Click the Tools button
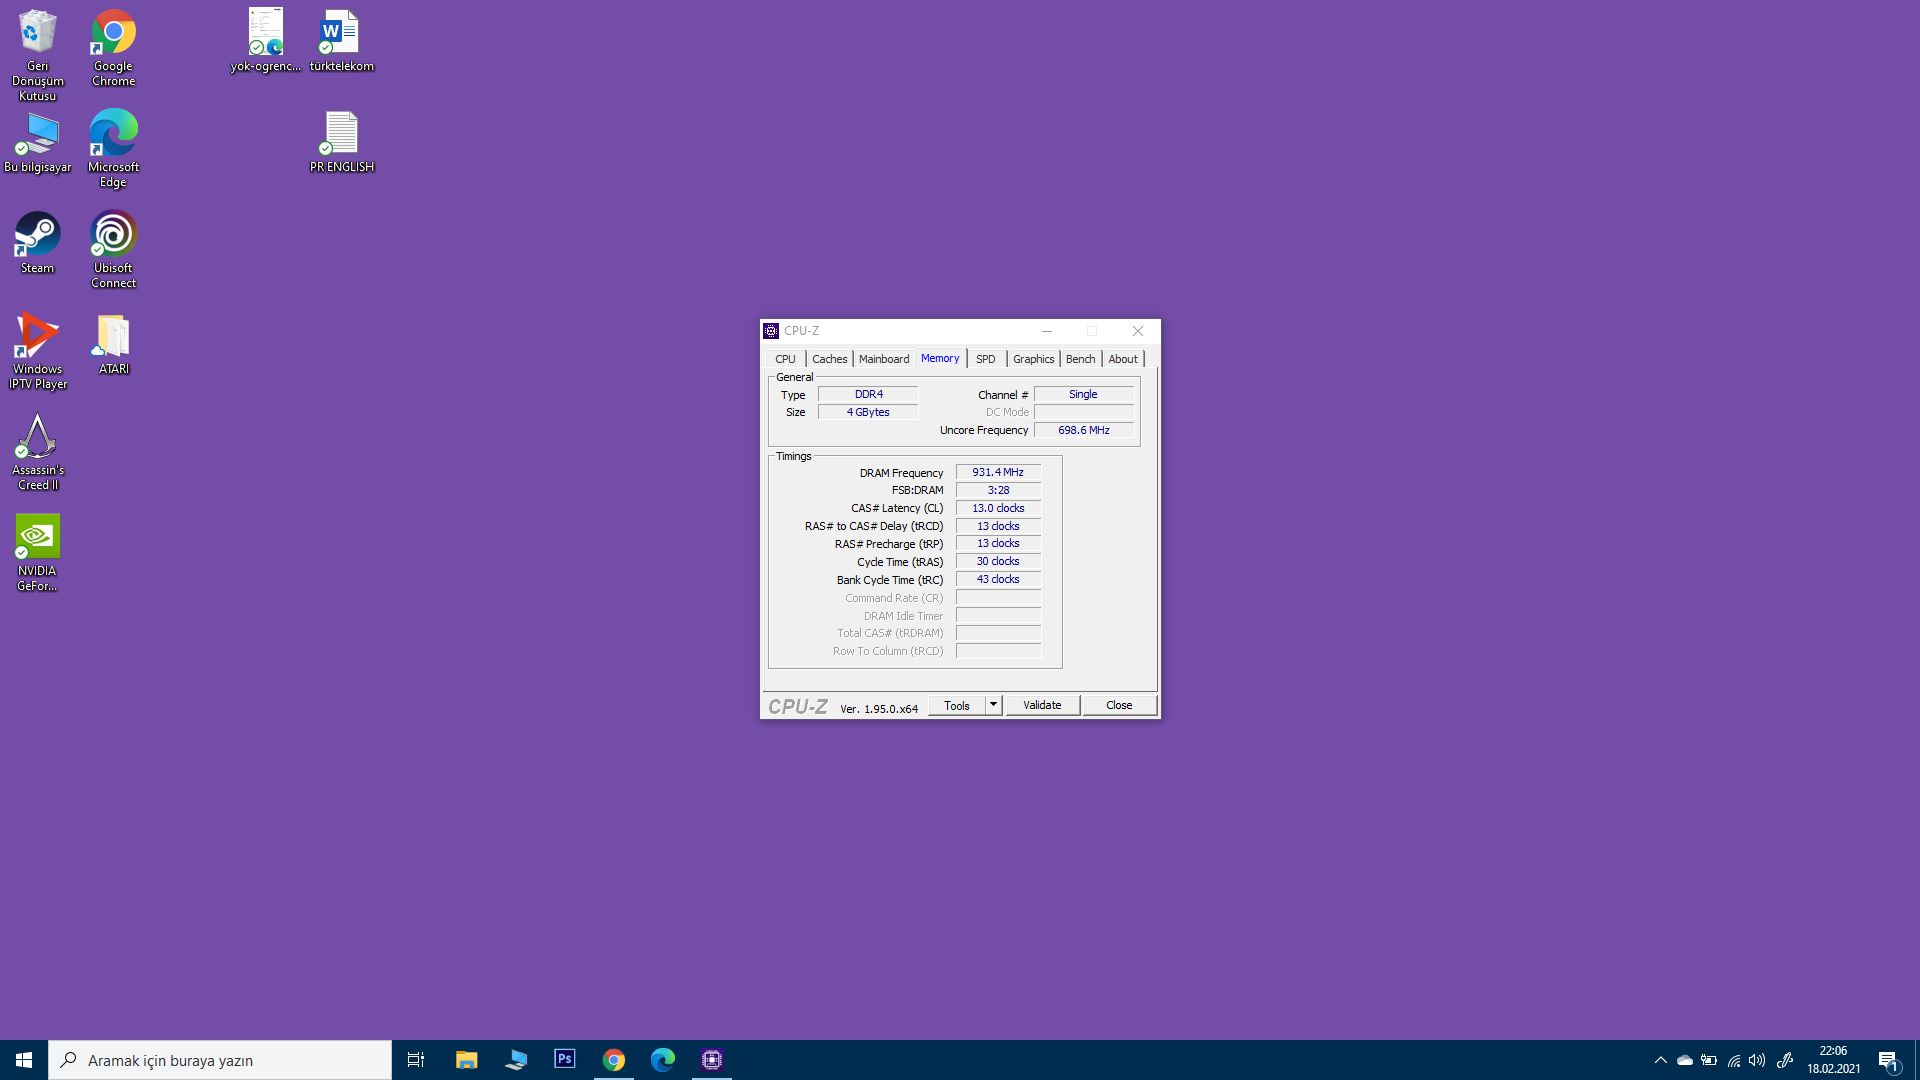 pos(956,705)
